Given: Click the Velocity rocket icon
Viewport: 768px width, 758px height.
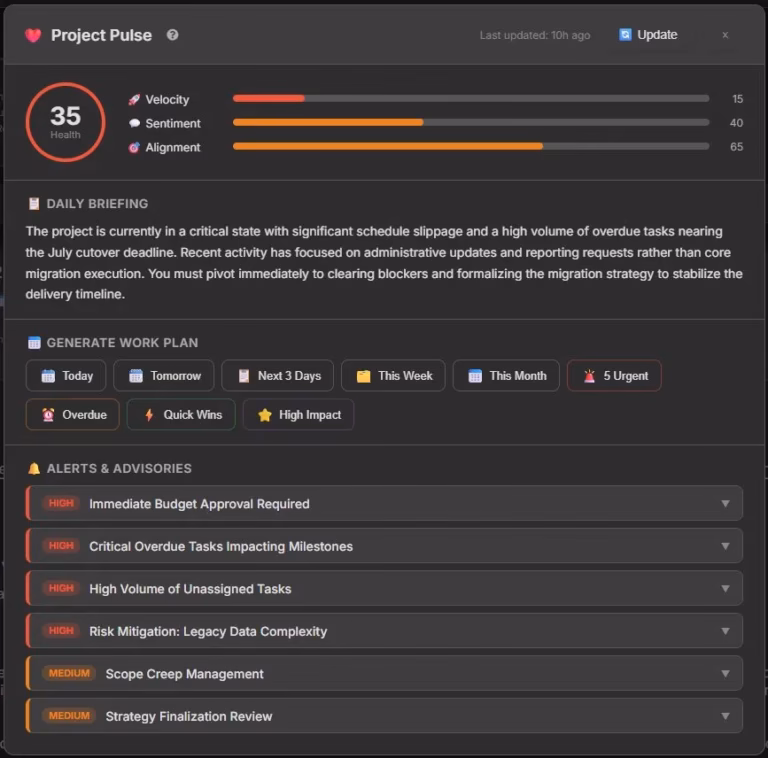Looking at the screenshot, I should point(134,99).
